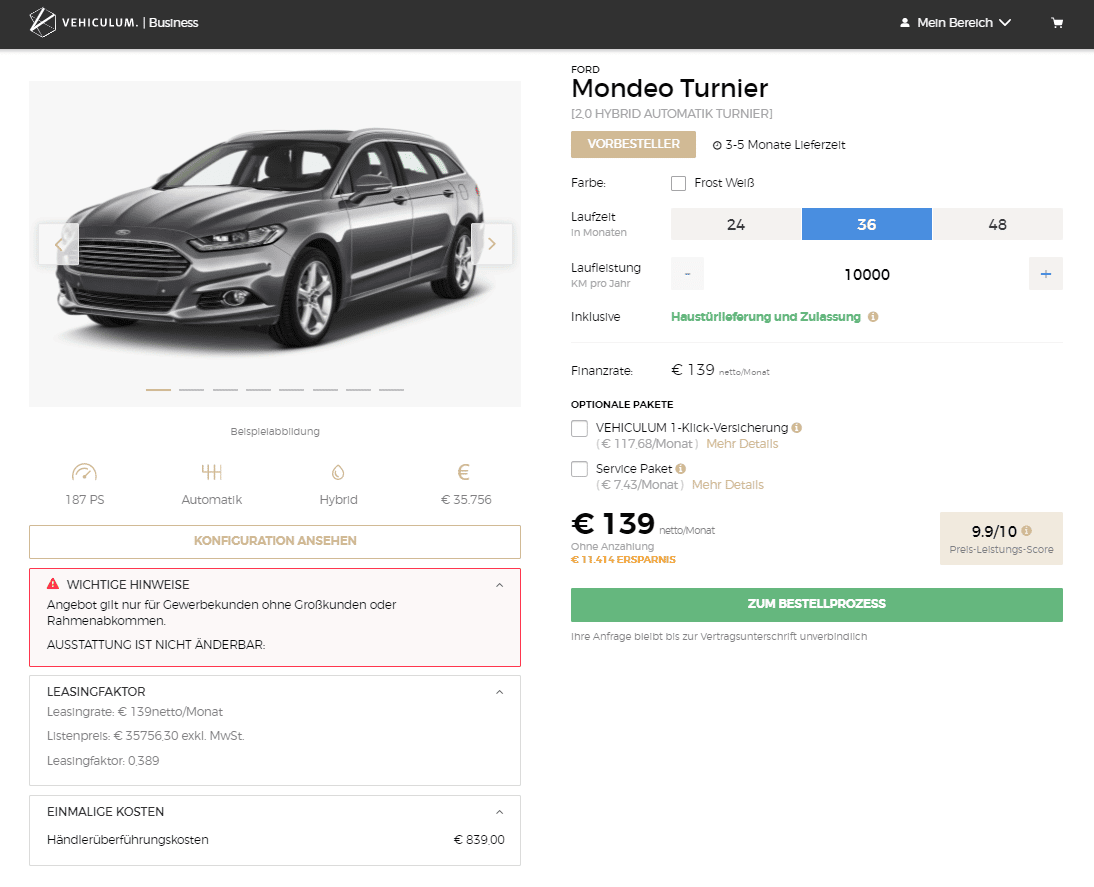The width and height of the screenshot is (1094, 887).
Task: Click the 'Leasingrate: € 139netto/Monat' line
Action: pos(135,712)
